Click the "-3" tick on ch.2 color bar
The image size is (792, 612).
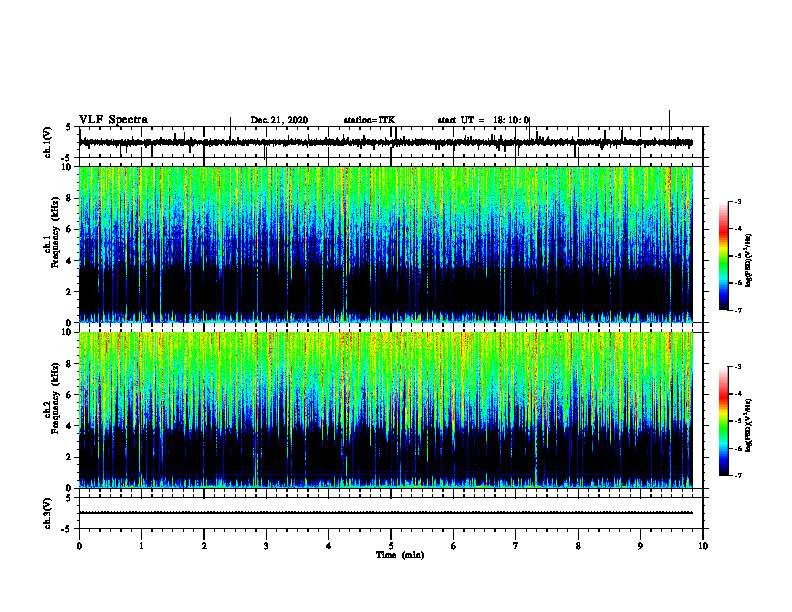point(738,367)
